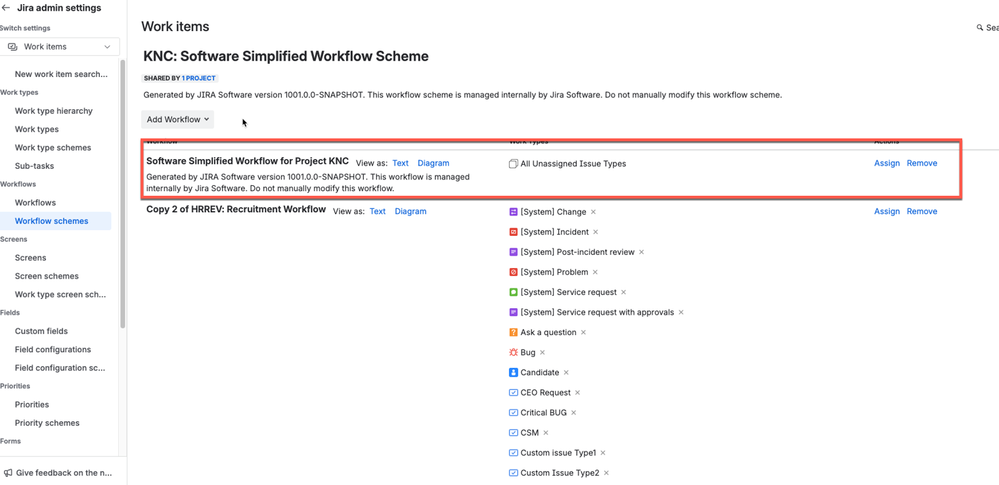Open Priorities in the sidebar

pos(32,405)
